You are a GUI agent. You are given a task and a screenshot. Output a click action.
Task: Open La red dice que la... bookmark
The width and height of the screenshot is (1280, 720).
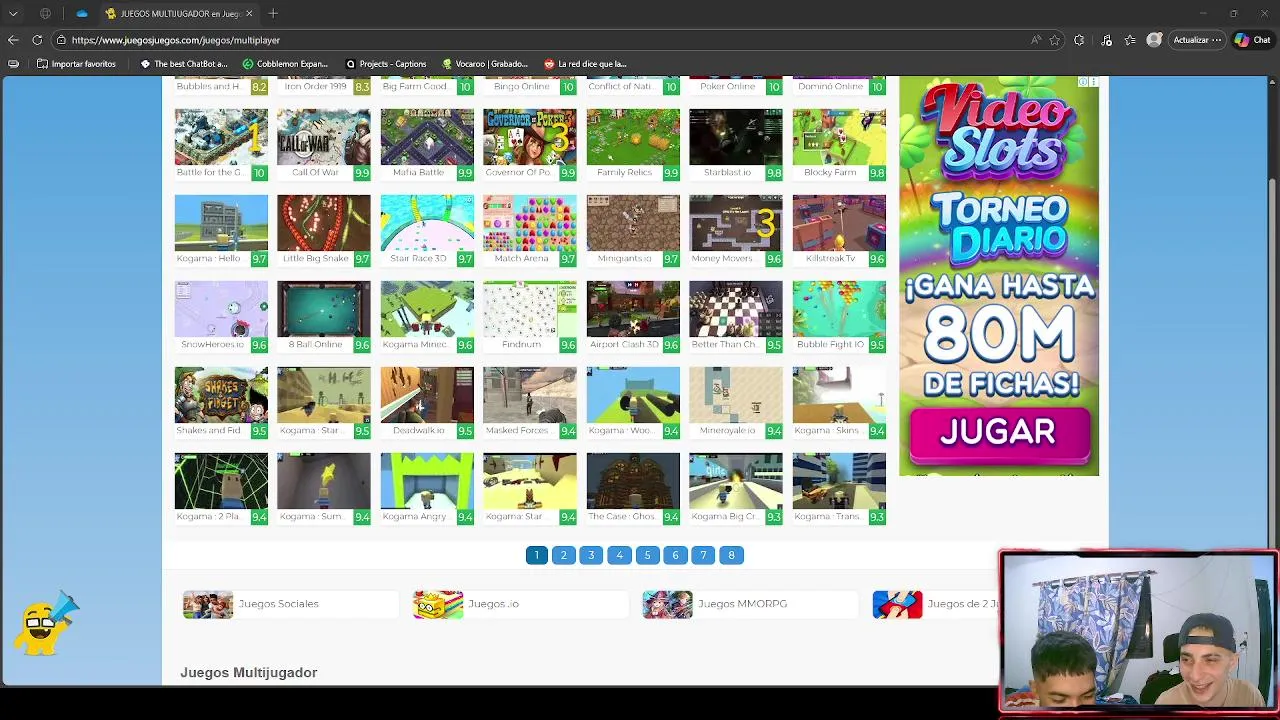(x=585, y=64)
